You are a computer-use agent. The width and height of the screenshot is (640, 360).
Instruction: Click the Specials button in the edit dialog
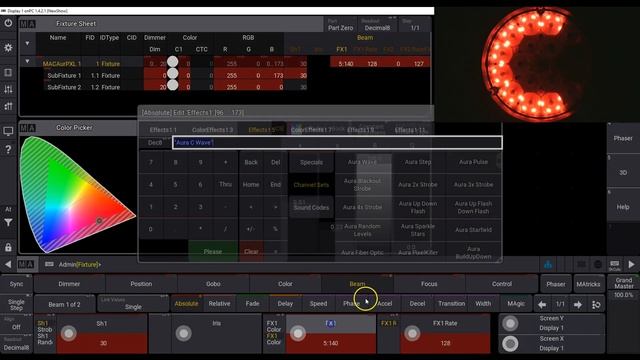(311, 162)
